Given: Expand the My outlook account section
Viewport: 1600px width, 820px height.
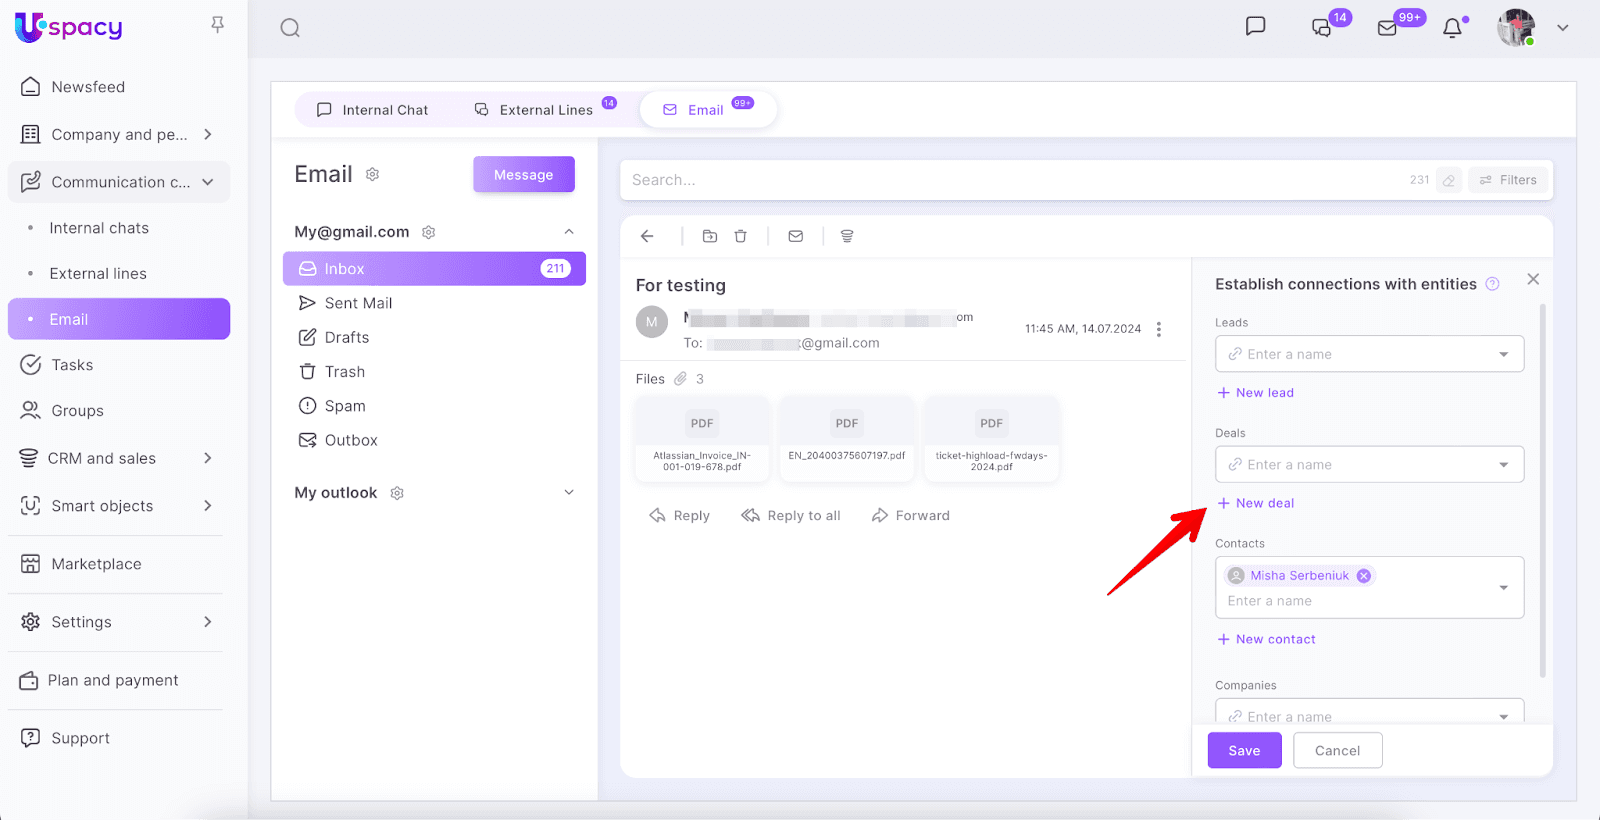Looking at the screenshot, I should point(569,493).
